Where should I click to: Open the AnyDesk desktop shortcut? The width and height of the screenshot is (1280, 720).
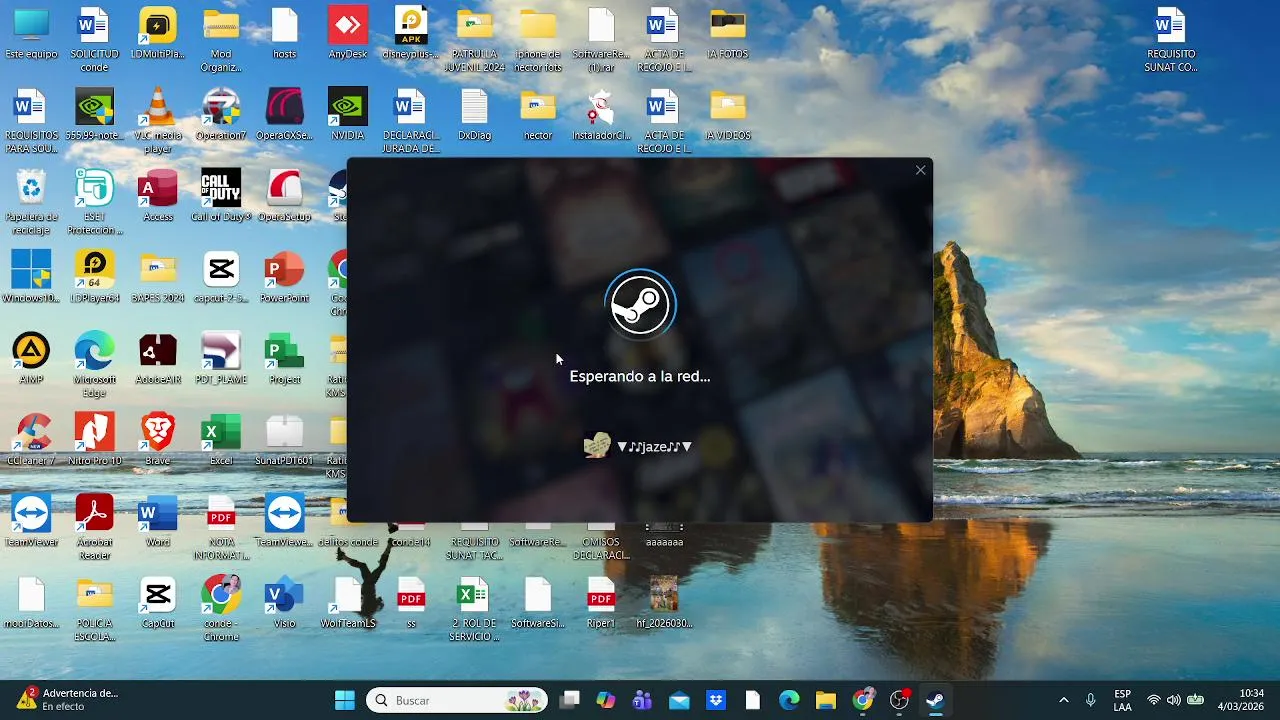pyautogui.click(x=348, y=35)
